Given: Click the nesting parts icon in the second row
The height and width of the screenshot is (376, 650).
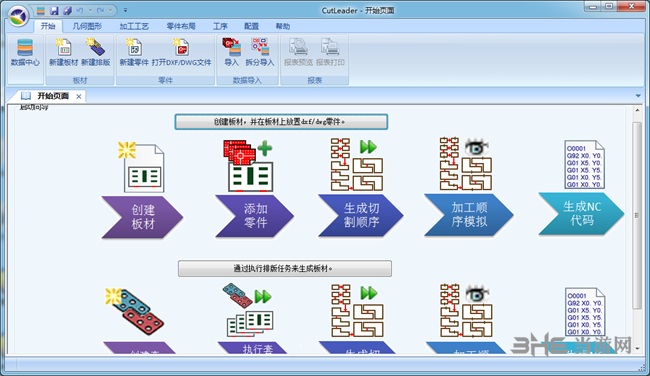Looking at the screenshot, I should click(x=134, y=311).
